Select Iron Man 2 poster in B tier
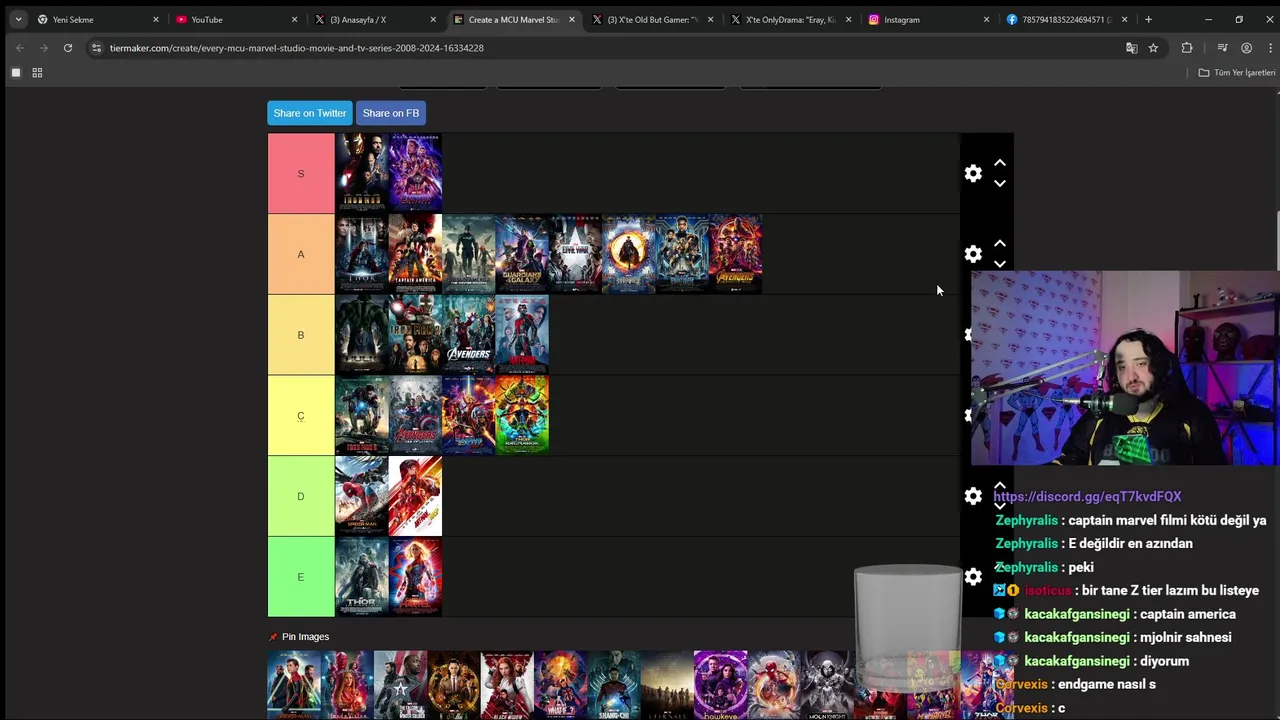1280x720 pixels. 415,335
